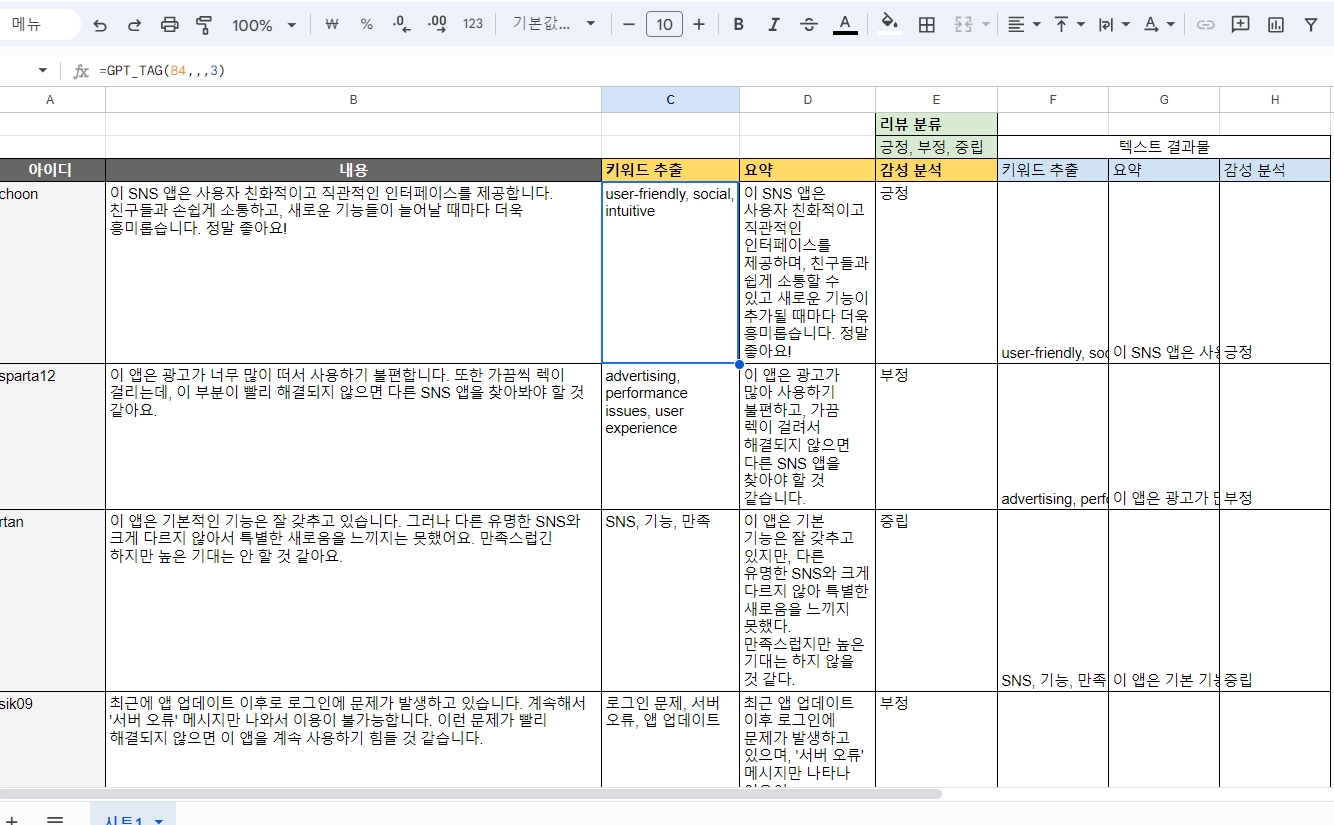
Task: Open vertical align dropdown
Action: click(x=1069, y=25)
